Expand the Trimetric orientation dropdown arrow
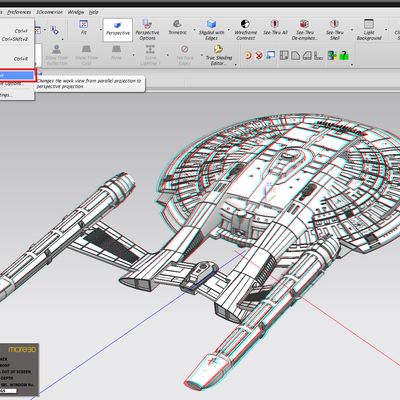This screenshot has height=400, width=400. [194, 29]
